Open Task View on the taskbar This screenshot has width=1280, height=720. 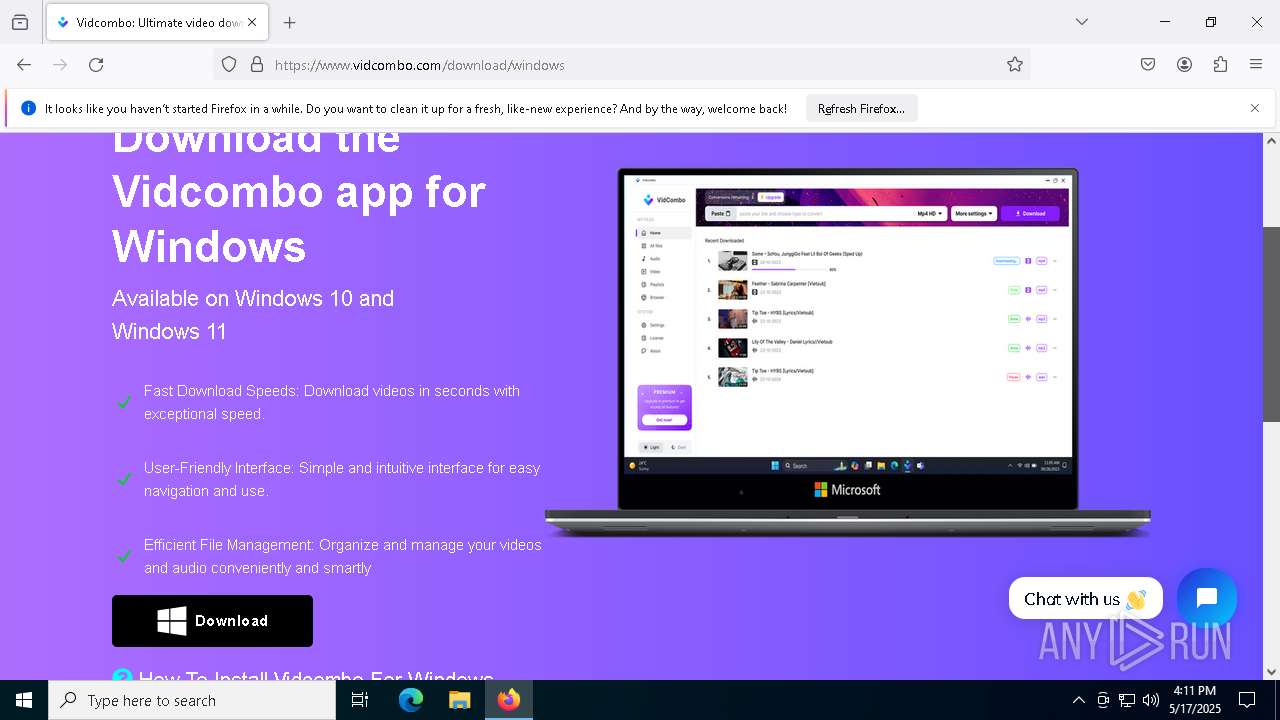click(x=360, y=700)
